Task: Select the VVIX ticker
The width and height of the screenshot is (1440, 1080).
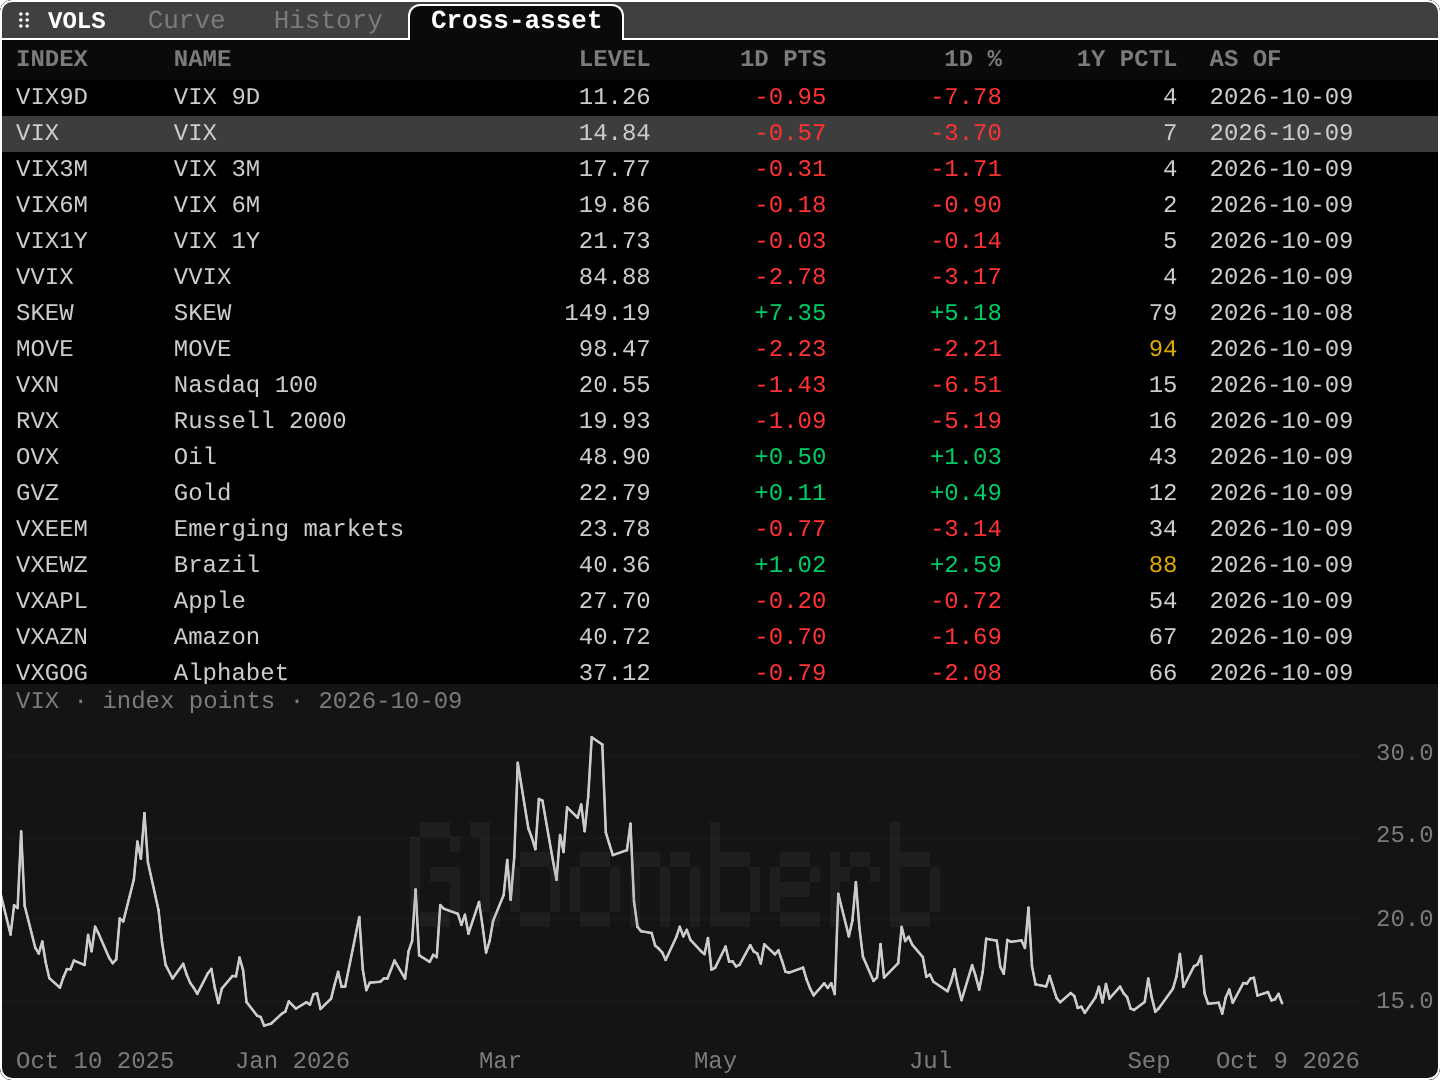Action: 45,277
